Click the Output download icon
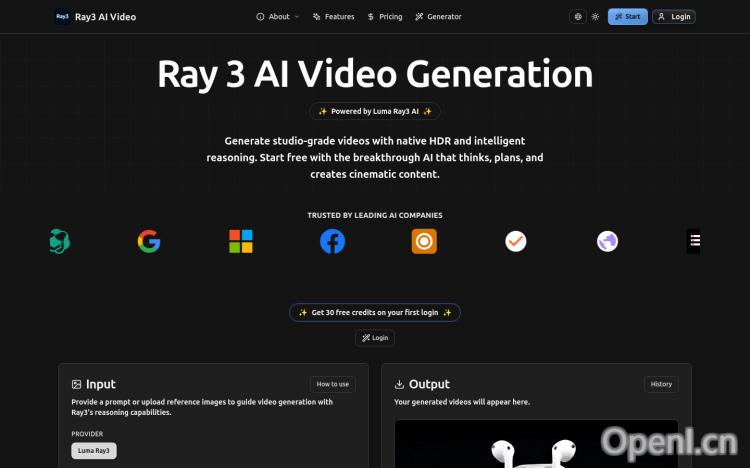The height and width of the screenshot is (468, 750). [x=399, y=384]
